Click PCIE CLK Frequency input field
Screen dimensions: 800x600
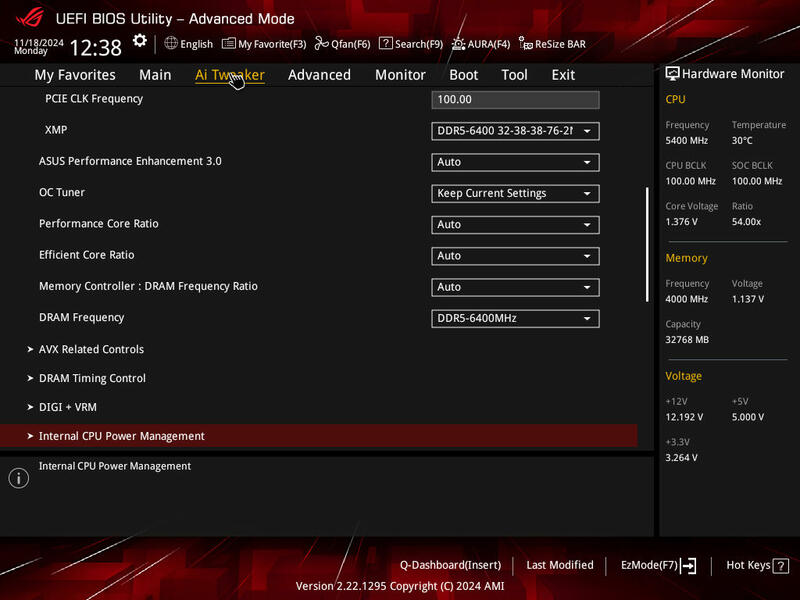(515, 99)
